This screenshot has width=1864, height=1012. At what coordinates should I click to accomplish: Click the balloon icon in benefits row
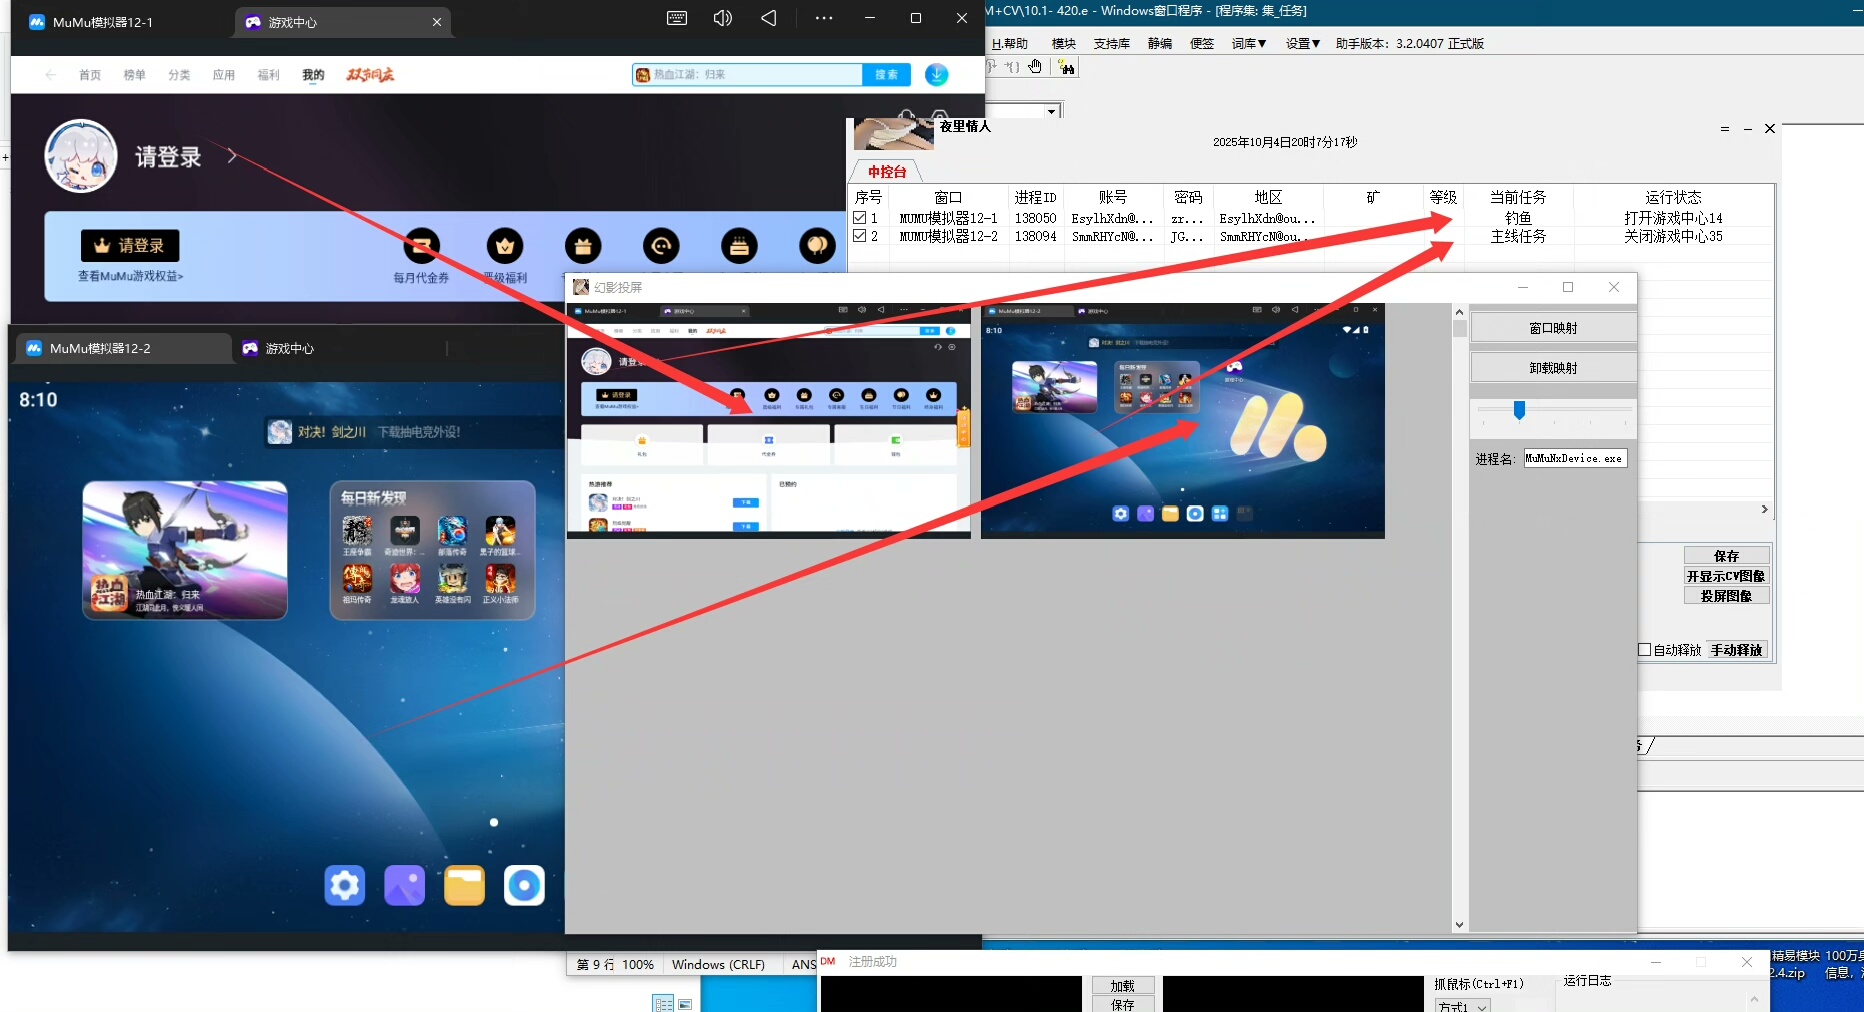818,246
